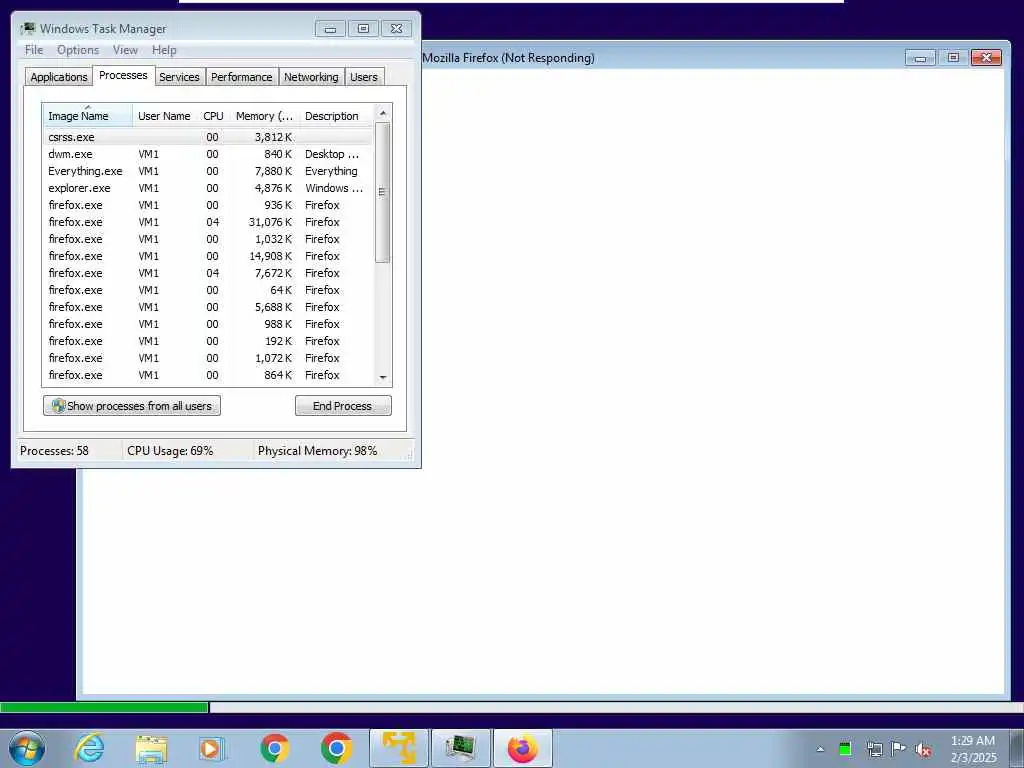Image resolution: width=1024 pixels, height=768 pixels.
Task: Click Physical Memory: 98% status
Action: [317, 451]
